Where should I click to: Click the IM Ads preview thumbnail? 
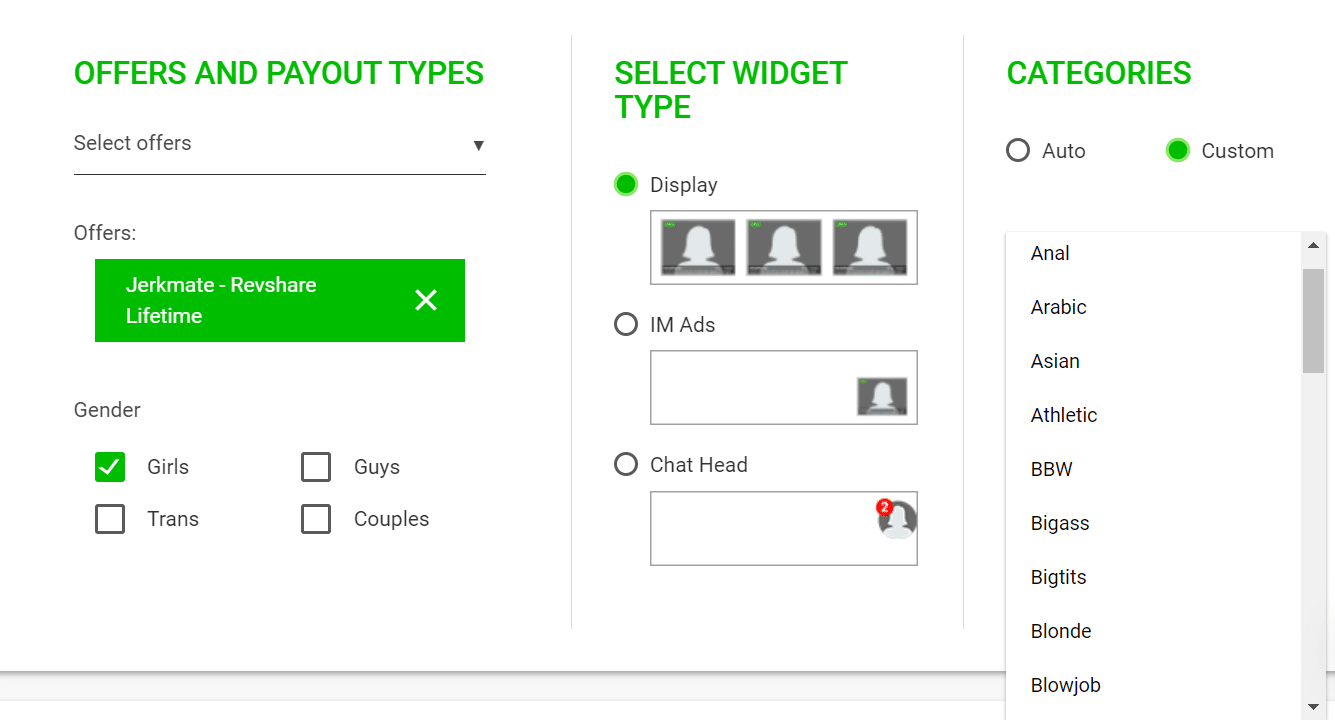tap(783, 387)
